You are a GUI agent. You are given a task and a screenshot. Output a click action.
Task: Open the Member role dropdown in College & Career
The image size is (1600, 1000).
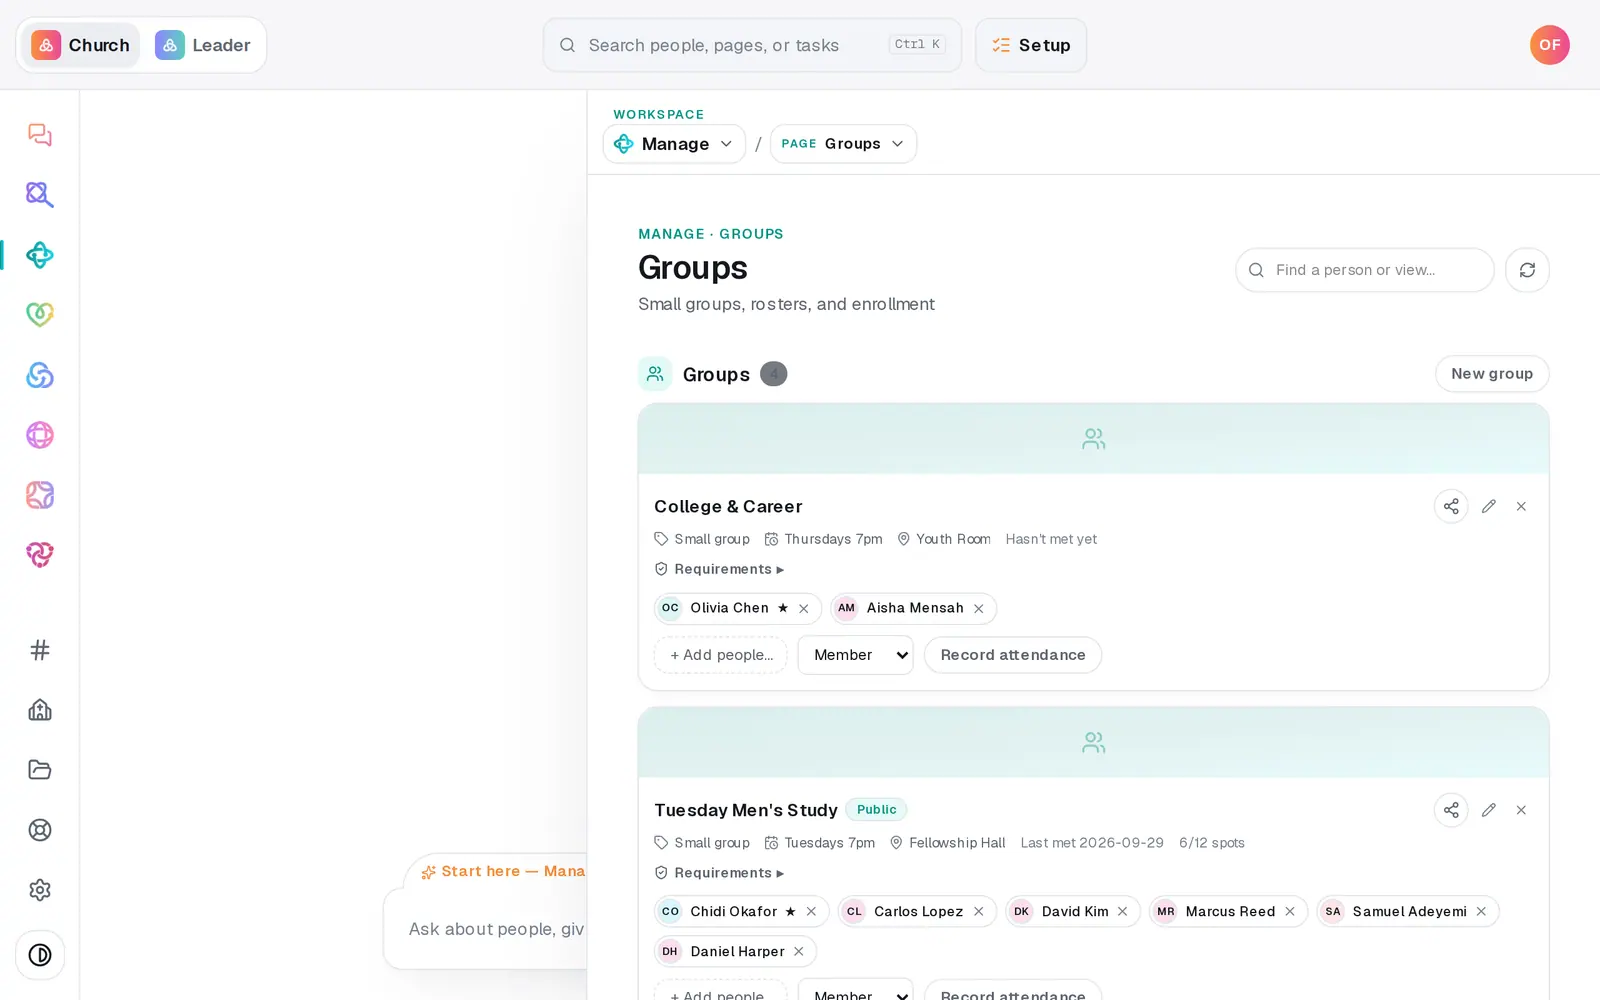point(855,655)
